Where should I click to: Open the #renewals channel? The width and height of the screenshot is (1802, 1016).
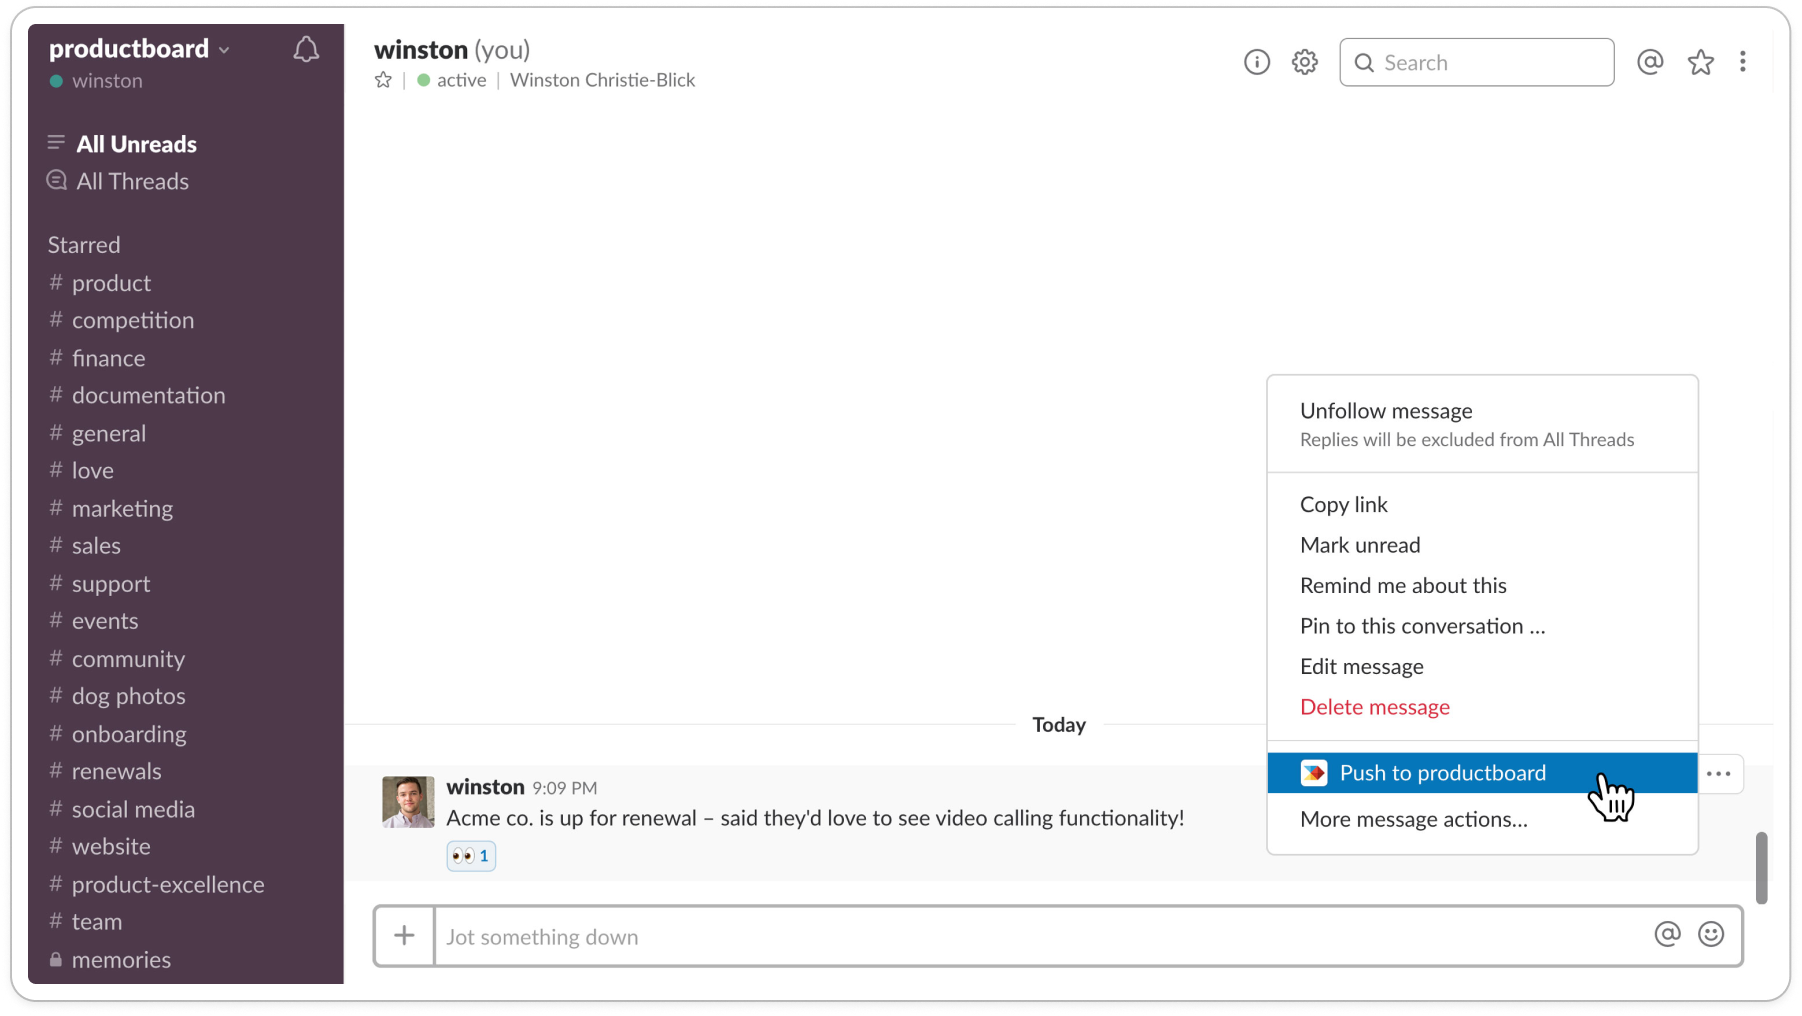105,771
